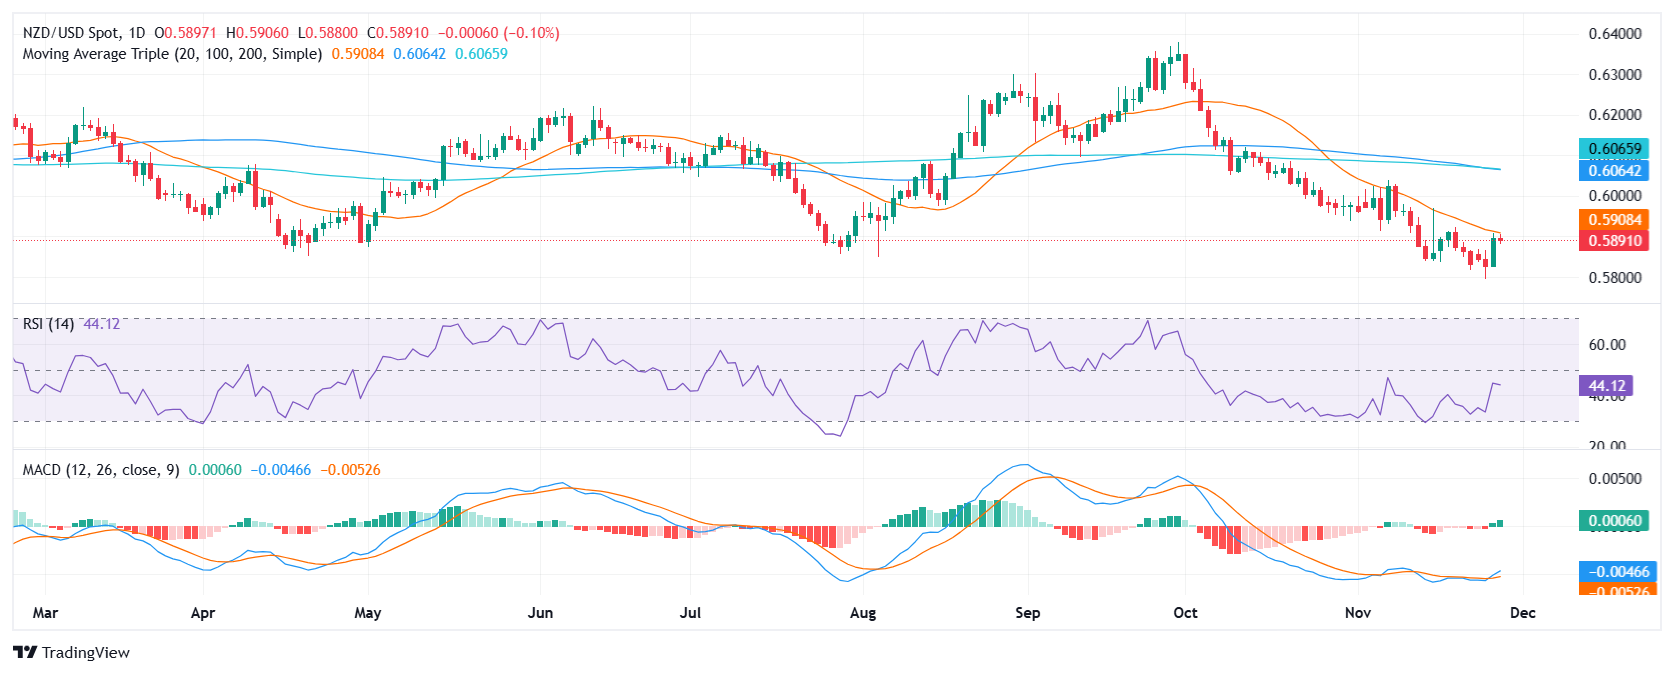
Task: Open the Moving Average Triple indicator legend
Action: 172,54
